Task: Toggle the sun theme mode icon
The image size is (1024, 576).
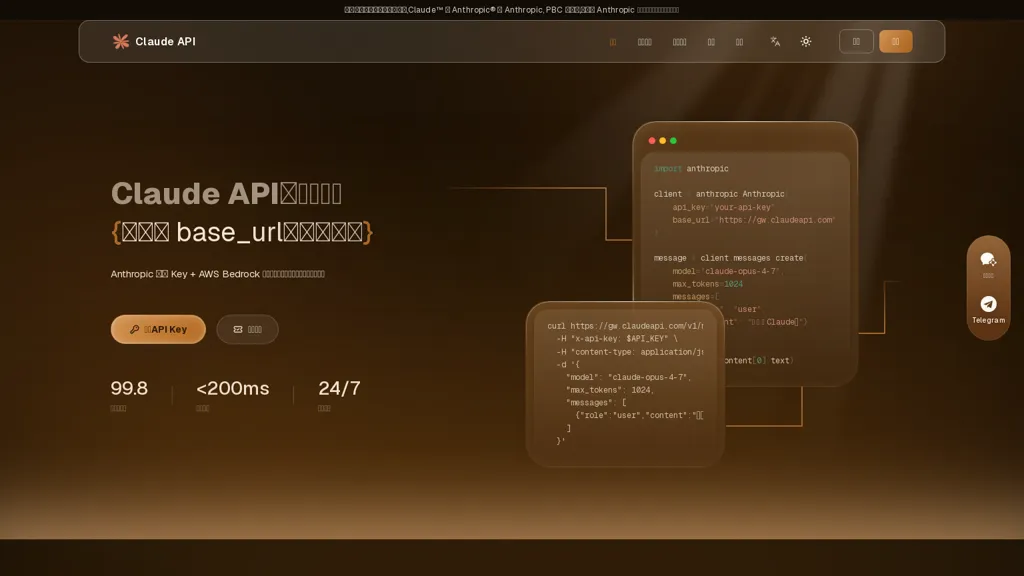Action: (x=806, y=41)
